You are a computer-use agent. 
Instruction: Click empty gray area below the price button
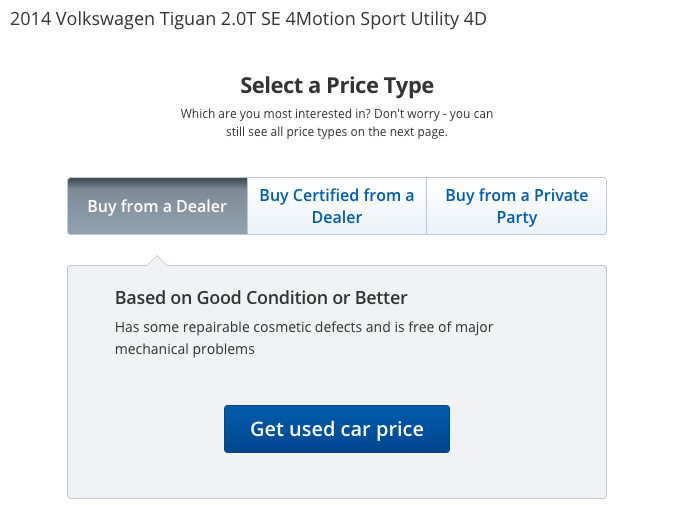[x=337, y=476]
